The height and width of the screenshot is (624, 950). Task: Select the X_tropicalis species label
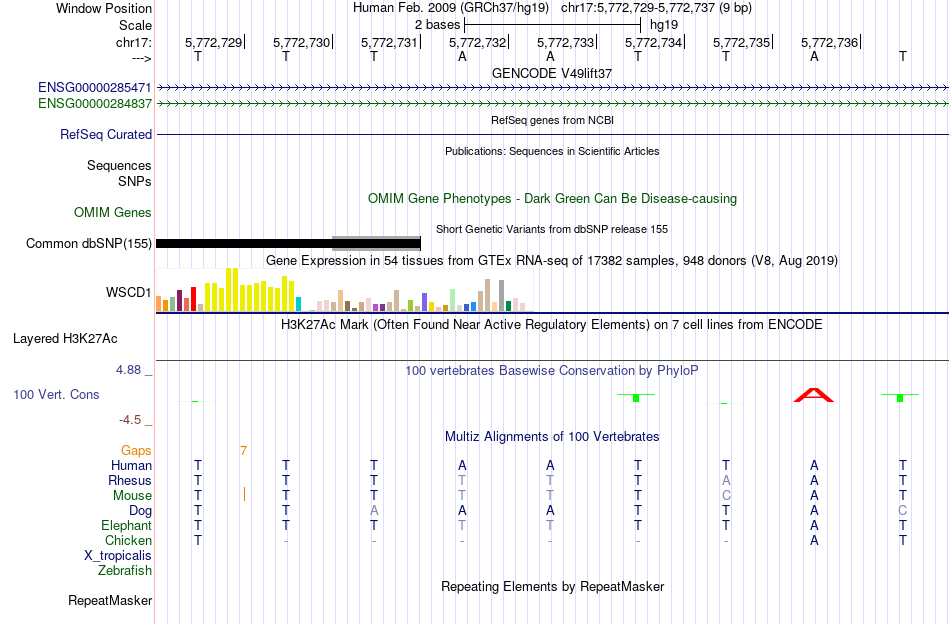[118, 556]
